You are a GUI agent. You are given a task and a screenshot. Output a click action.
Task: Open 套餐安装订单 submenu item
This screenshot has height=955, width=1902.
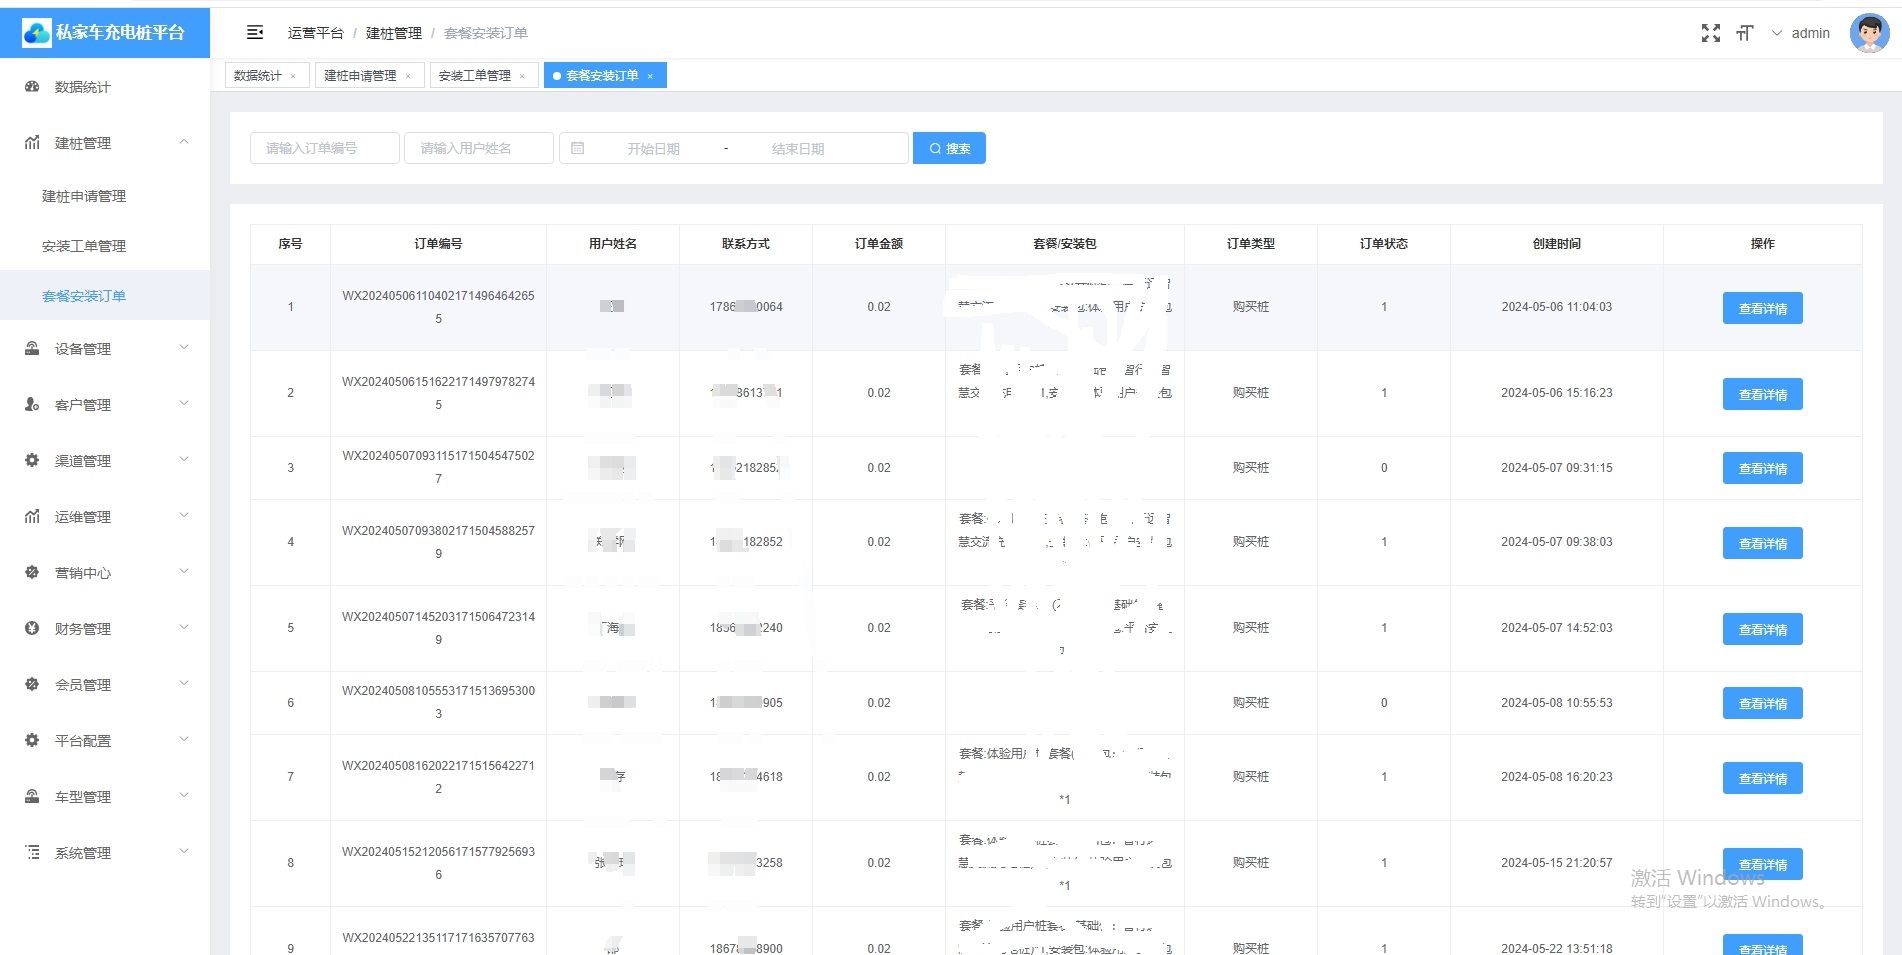pos(105,296)
